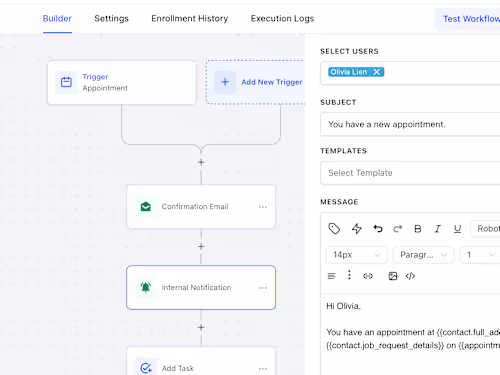Insert a link using the link icon

[x=368, y=276]
